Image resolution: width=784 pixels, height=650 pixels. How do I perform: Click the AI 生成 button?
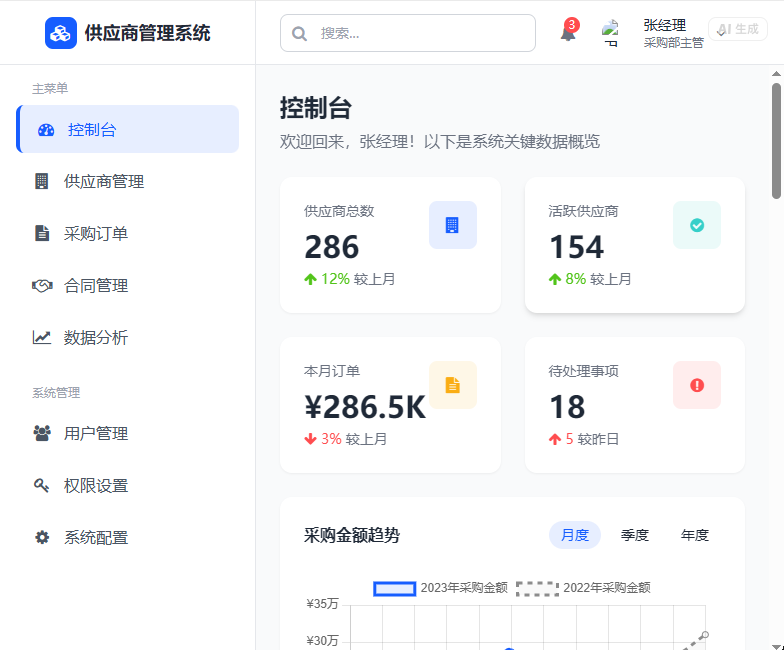click(738, 29)
